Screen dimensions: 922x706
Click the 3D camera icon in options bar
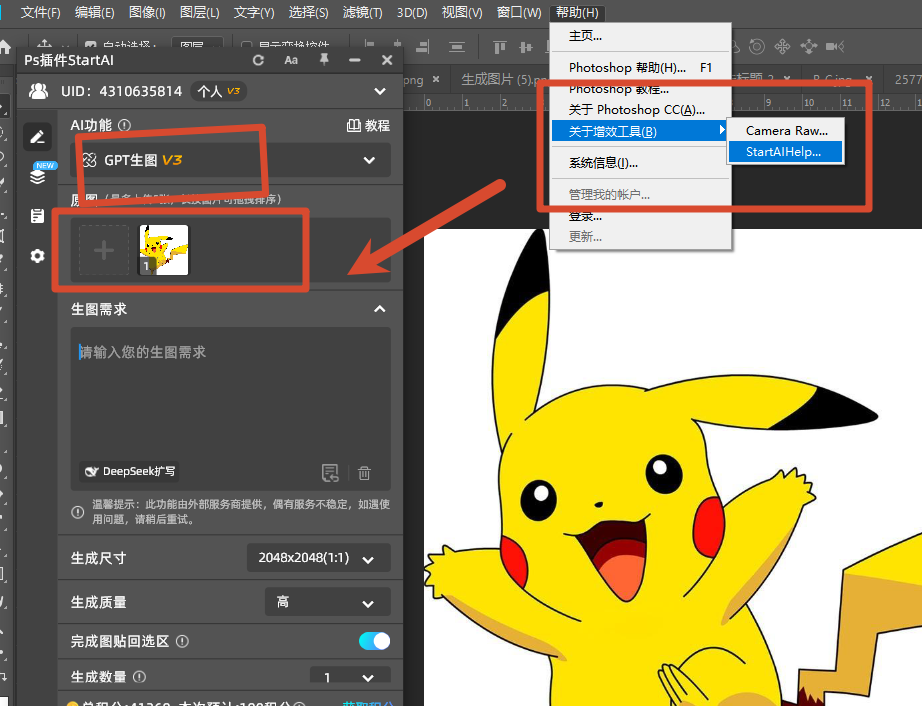point(835,46)
